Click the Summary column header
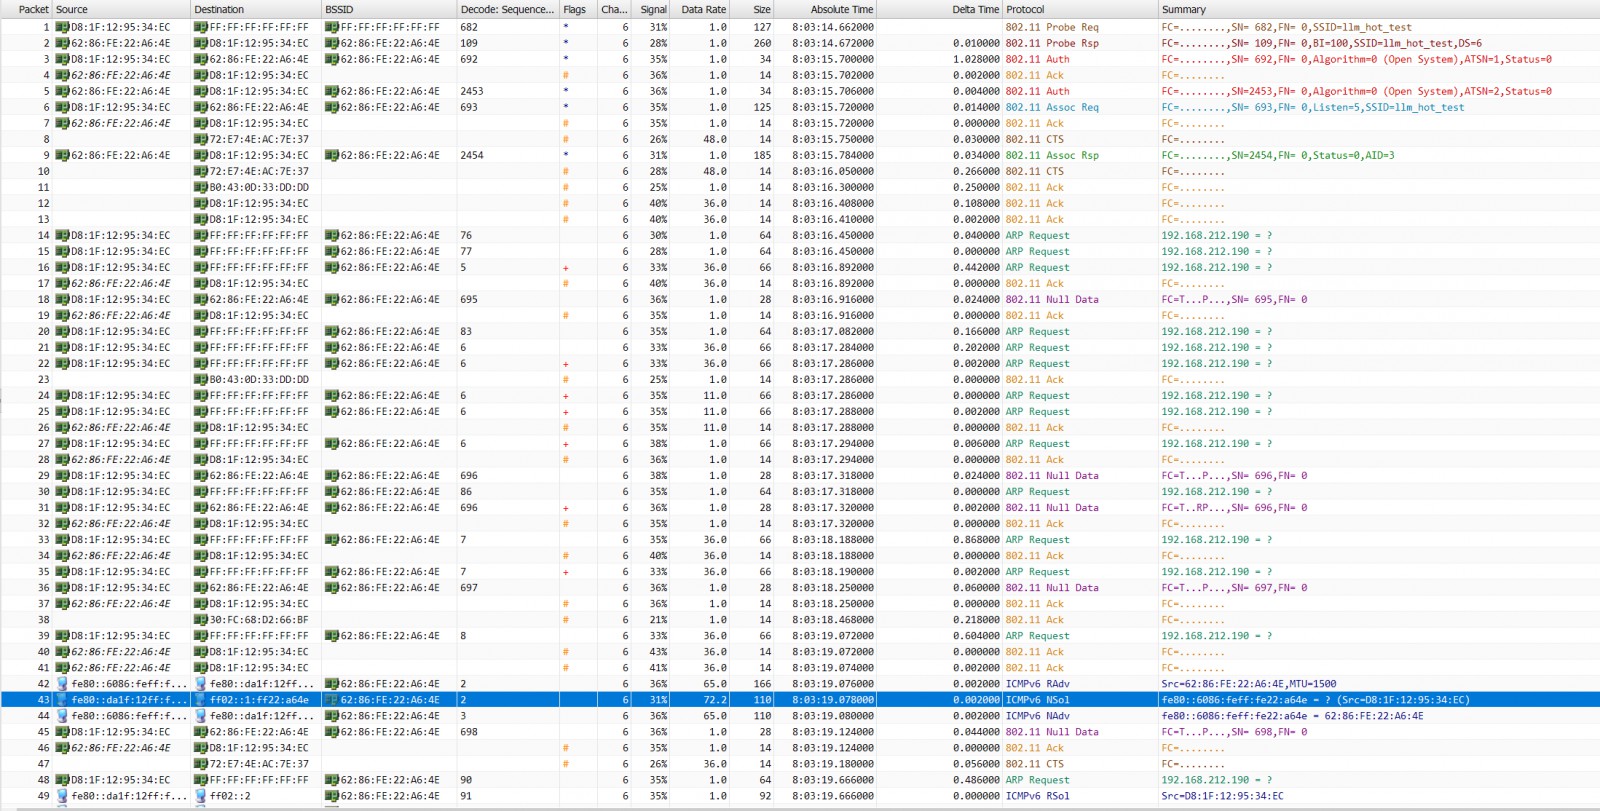Screen dimensions: 1600x811 (x=1183, y=9)
